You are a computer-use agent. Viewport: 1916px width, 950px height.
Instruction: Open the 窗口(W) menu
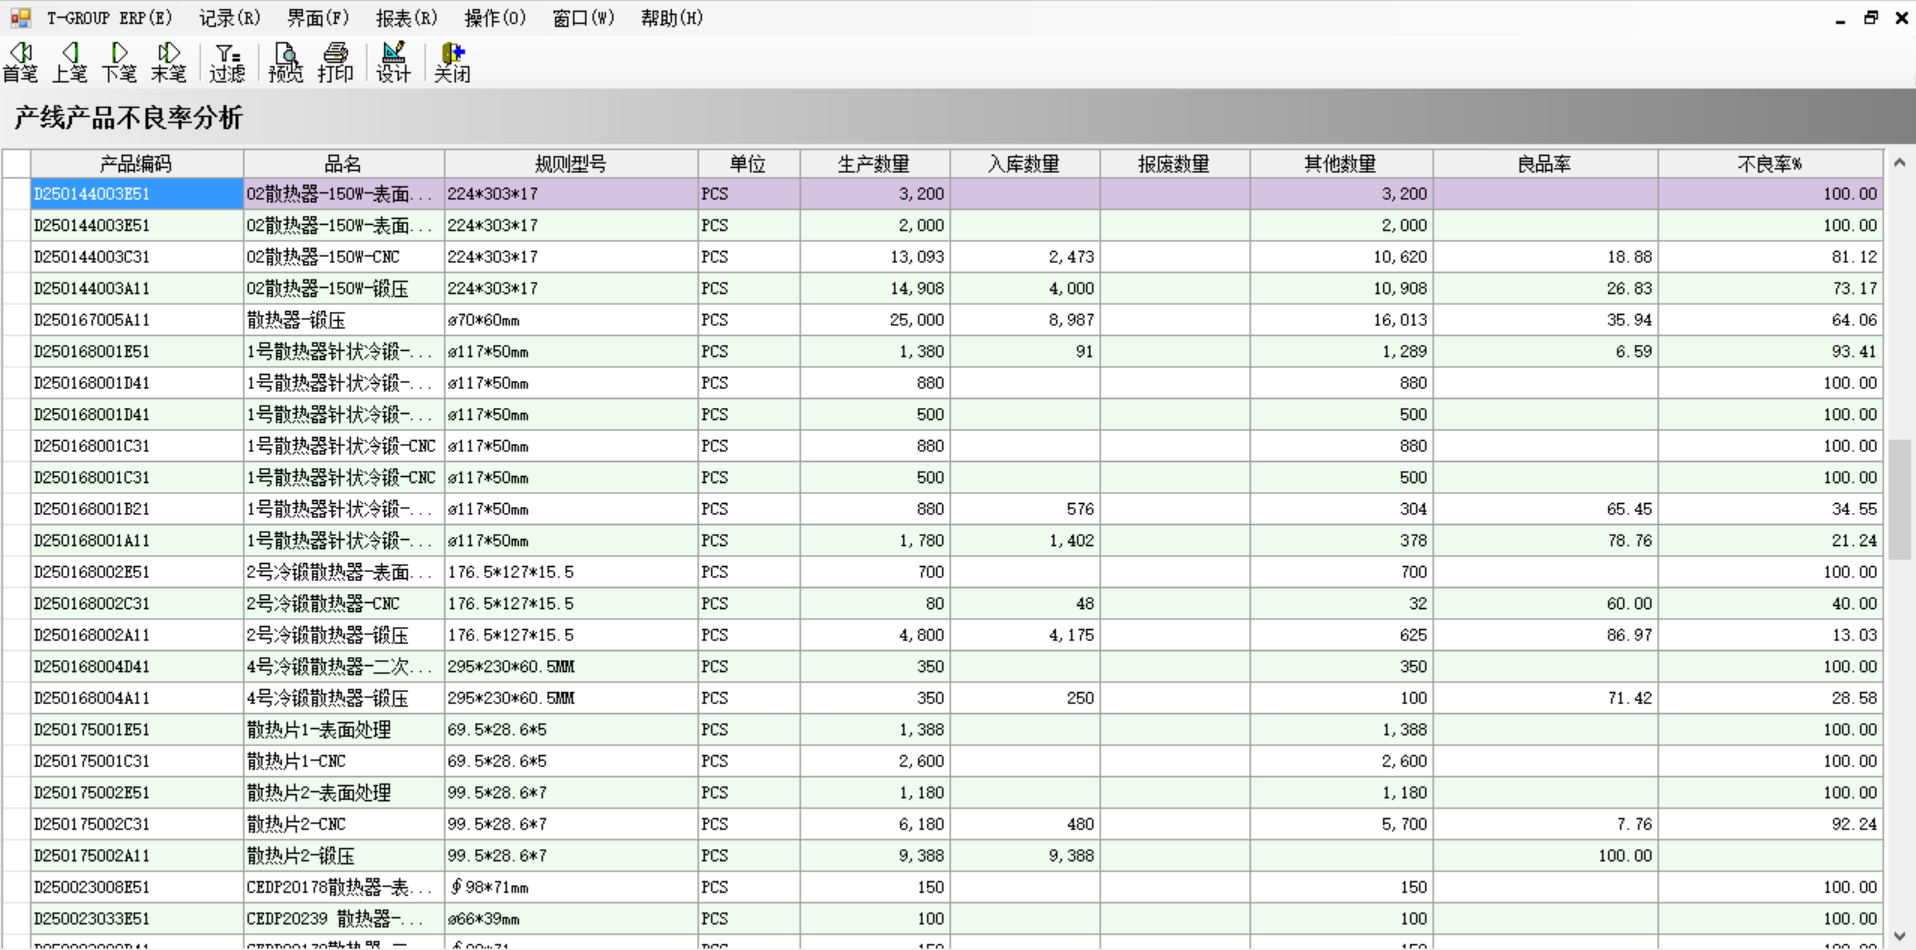tap(584, 18)
